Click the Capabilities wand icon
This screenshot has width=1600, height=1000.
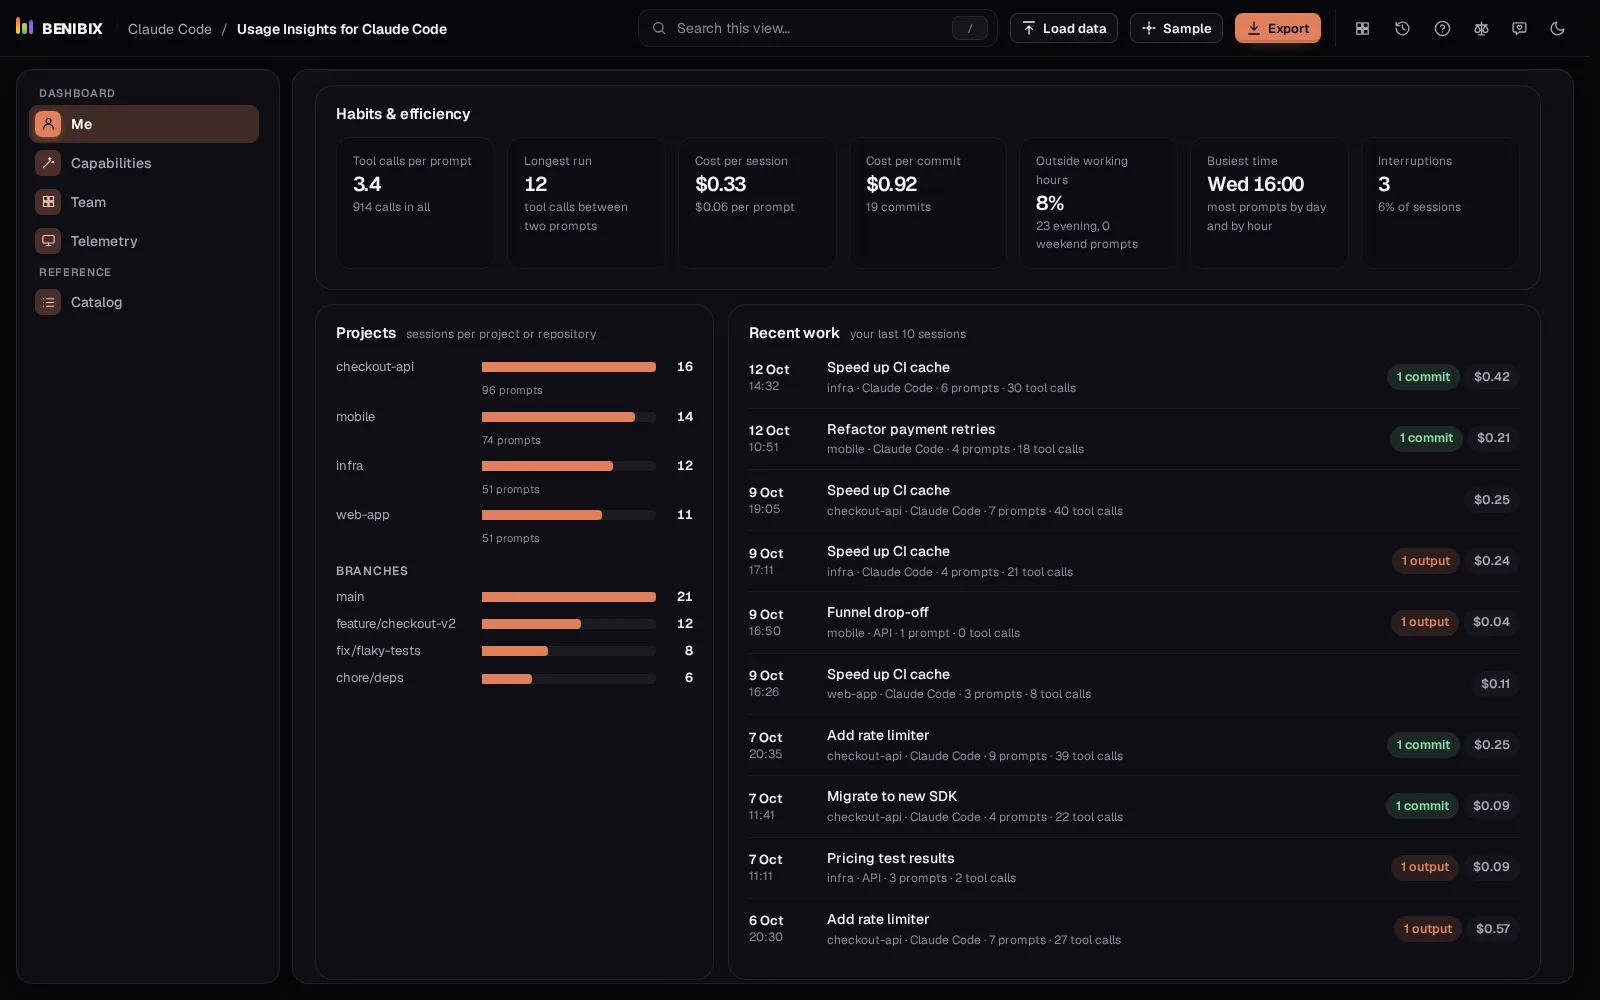coord(48,163)
